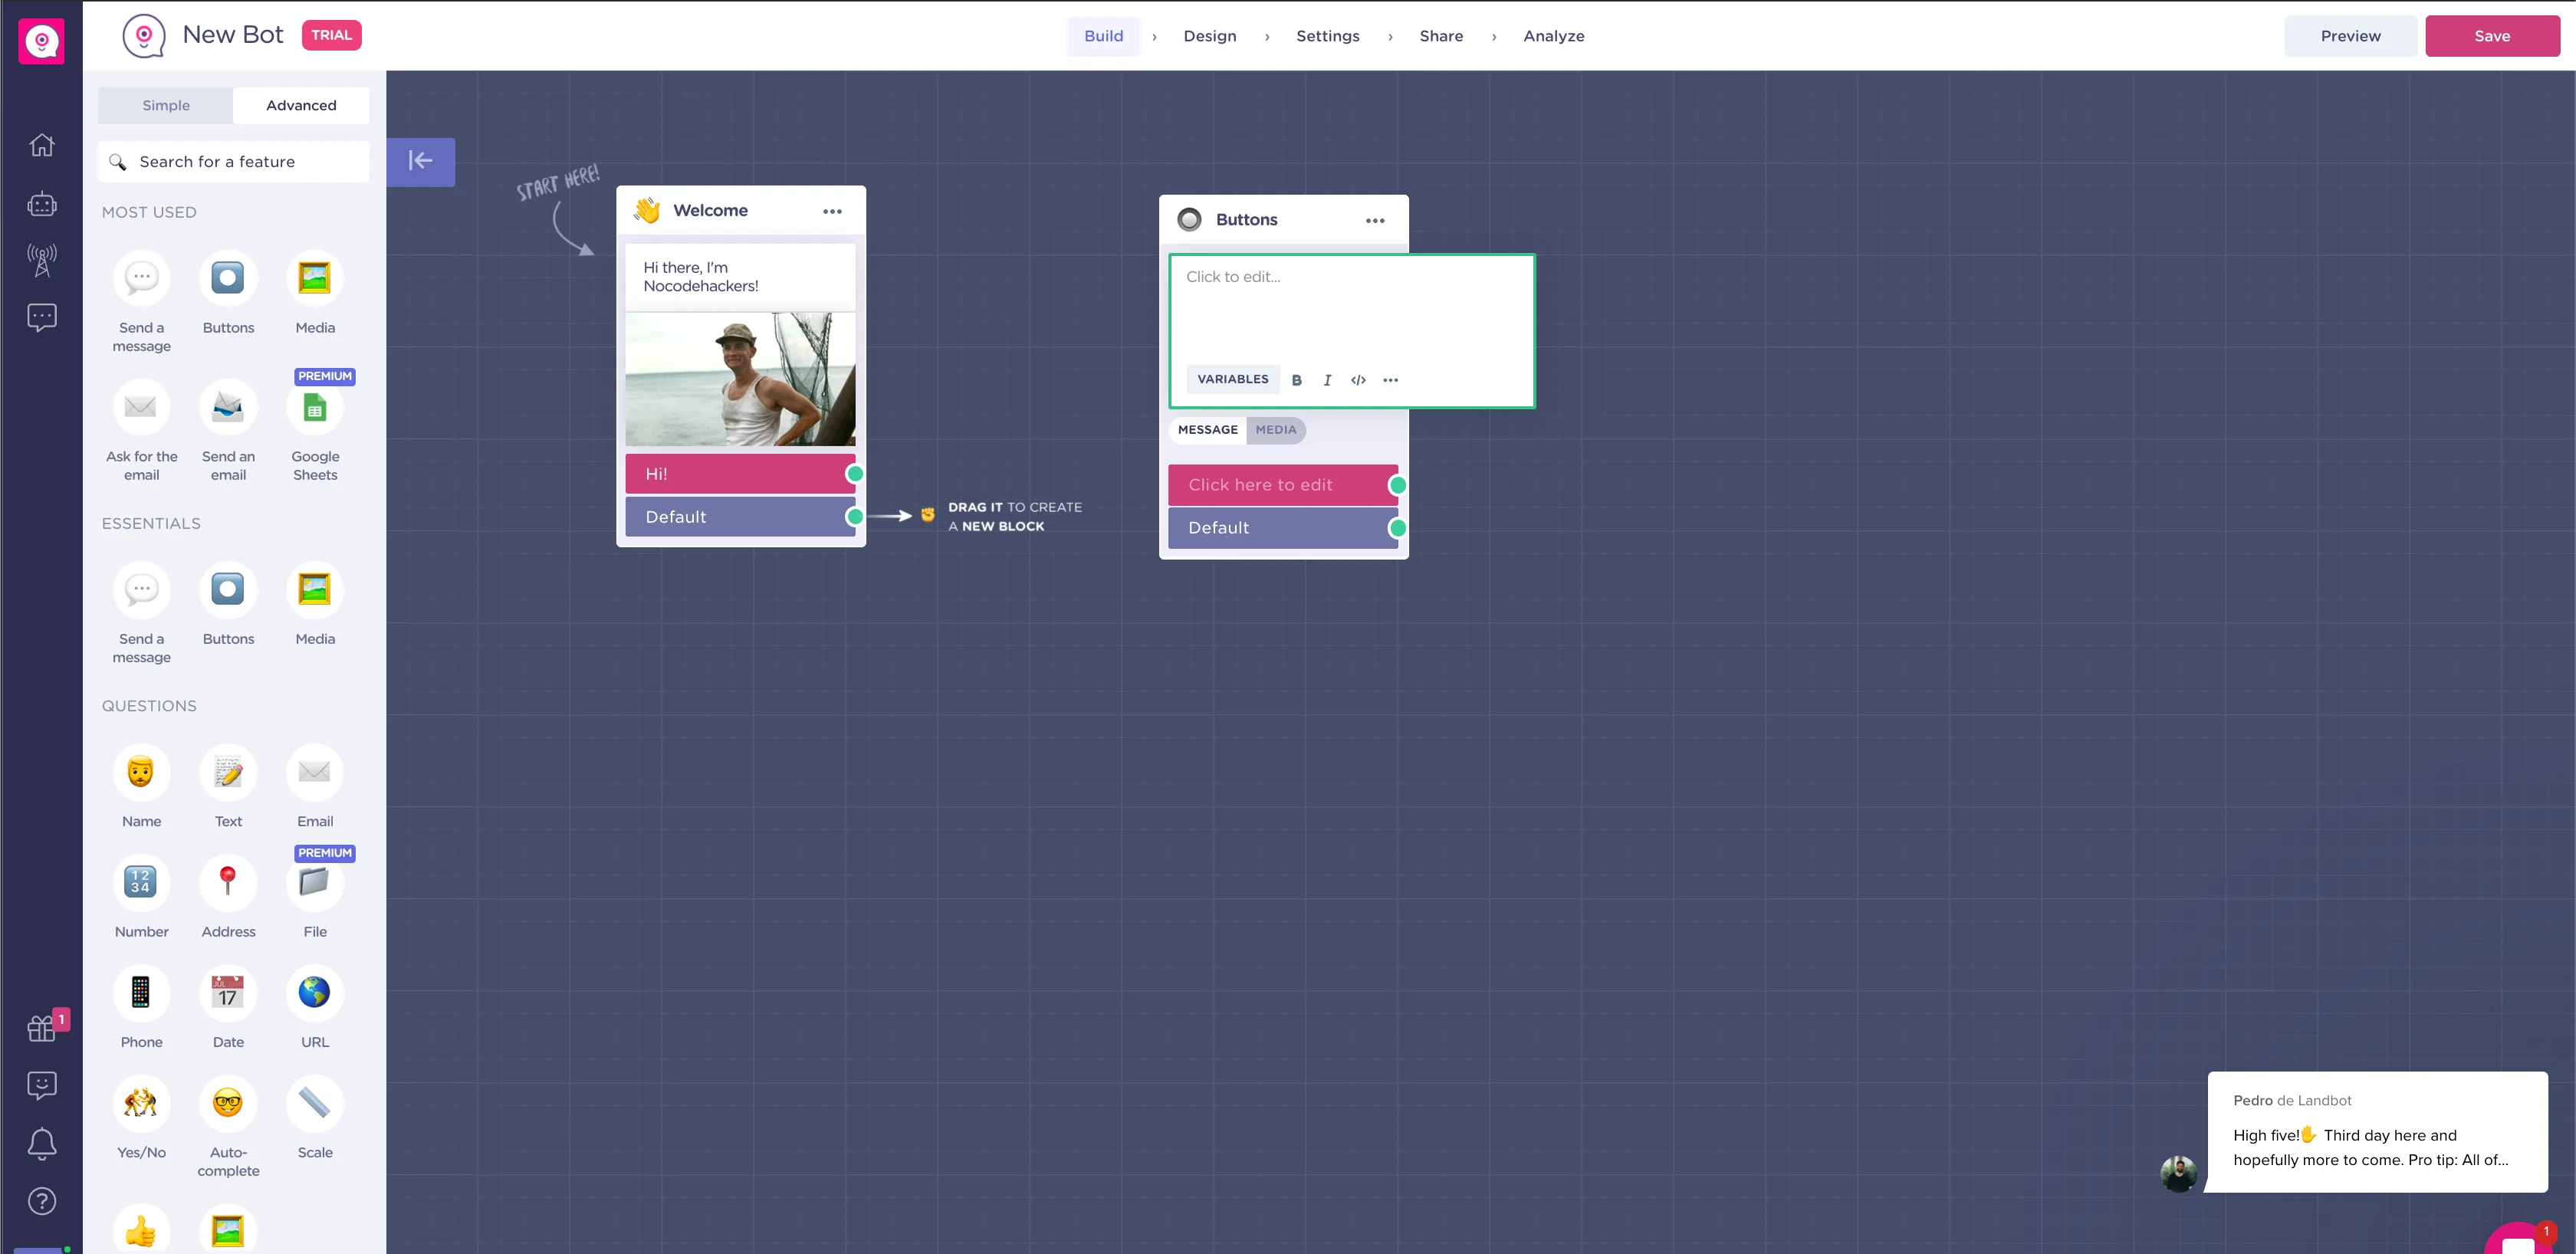This screenshot has width=2576, height=1254.
Task: Click the Save button
Action: tap(2491, 36)
